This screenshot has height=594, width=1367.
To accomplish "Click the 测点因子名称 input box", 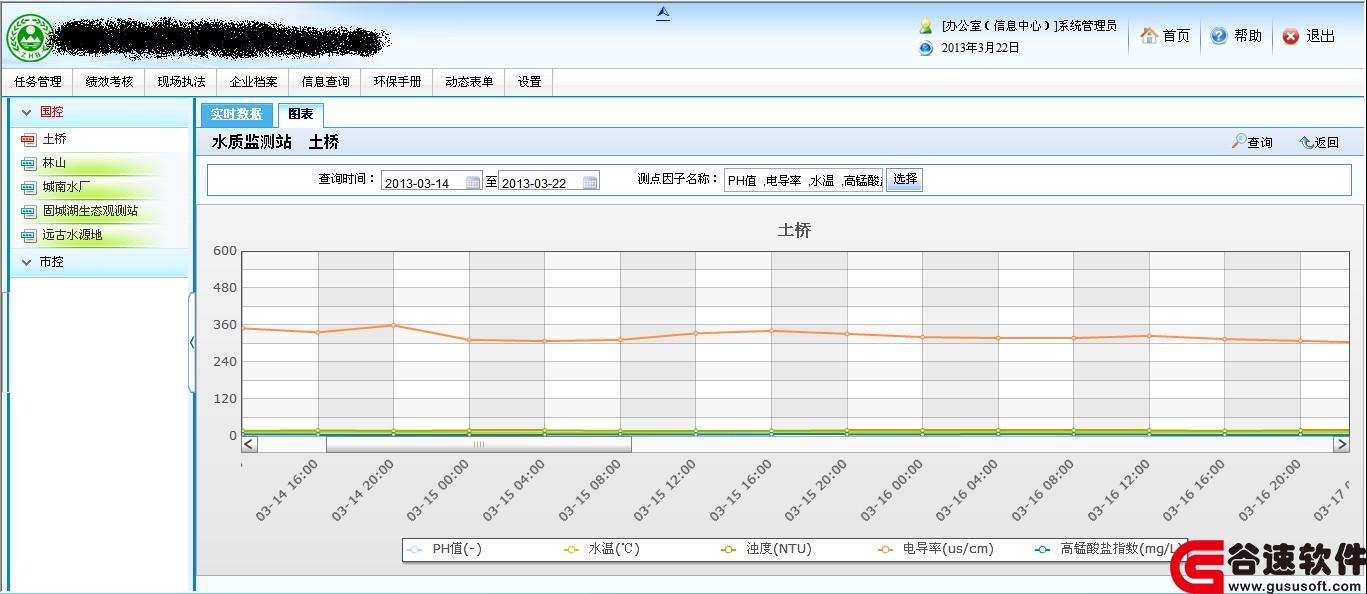I will click(804, 181).
